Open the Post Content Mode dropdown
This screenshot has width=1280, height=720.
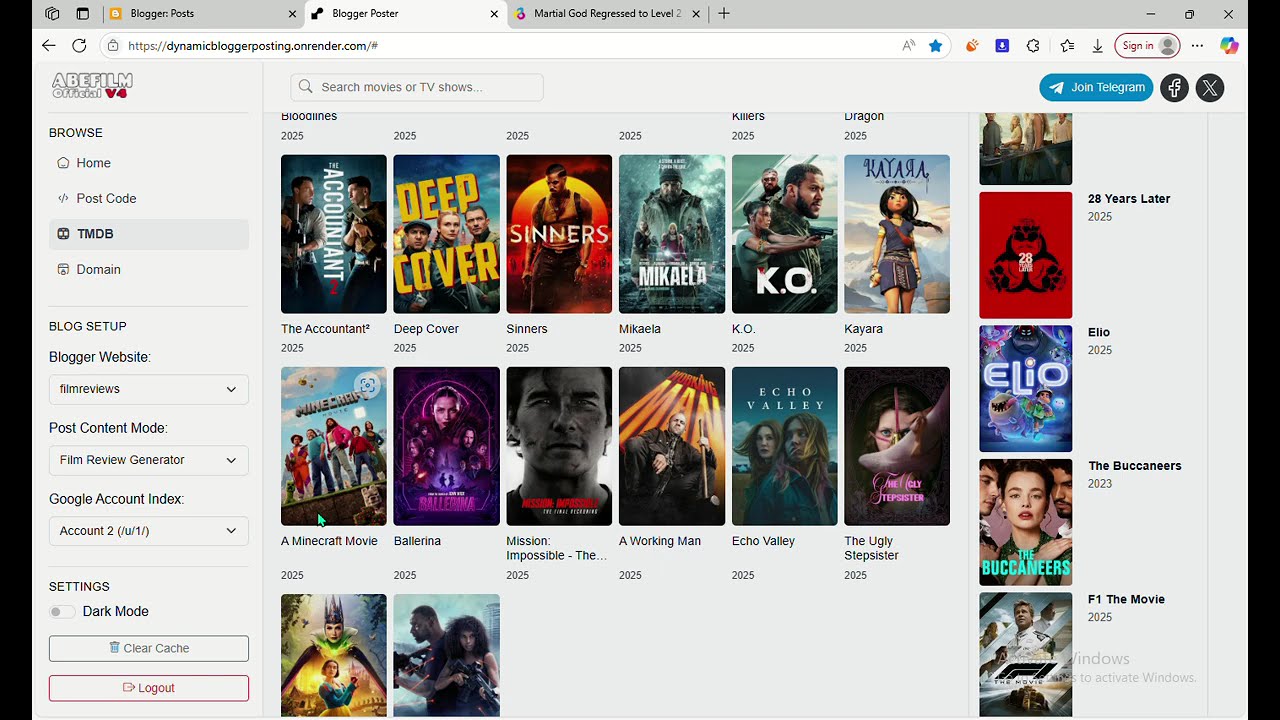tap(148, 460)
